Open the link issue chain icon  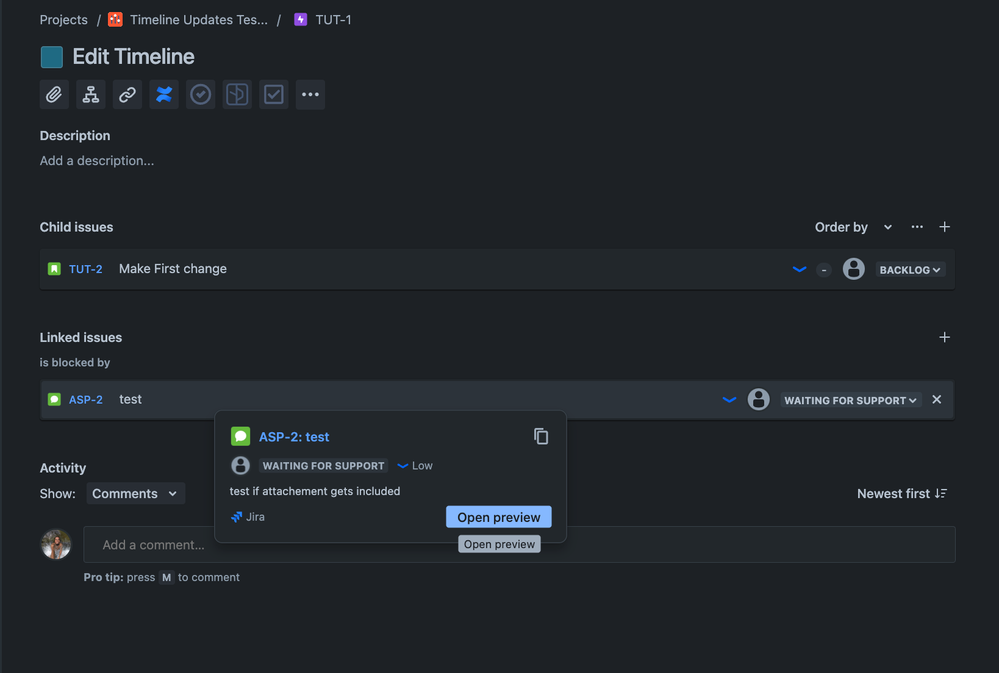[127, 94]
